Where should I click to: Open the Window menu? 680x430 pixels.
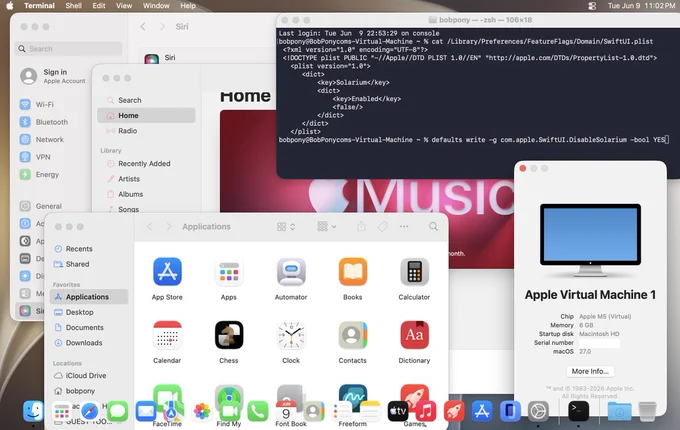(x=156, y=6)
